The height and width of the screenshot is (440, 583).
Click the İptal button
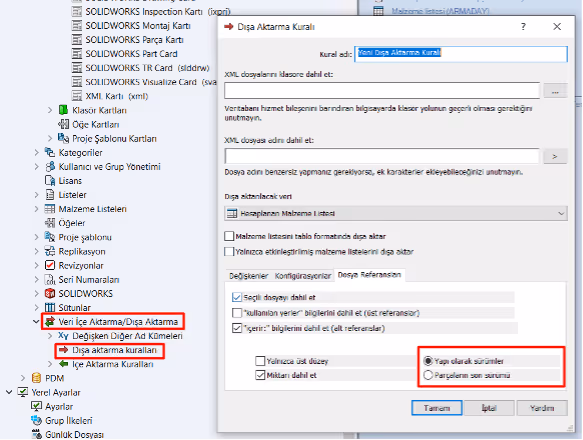point(489,408)
